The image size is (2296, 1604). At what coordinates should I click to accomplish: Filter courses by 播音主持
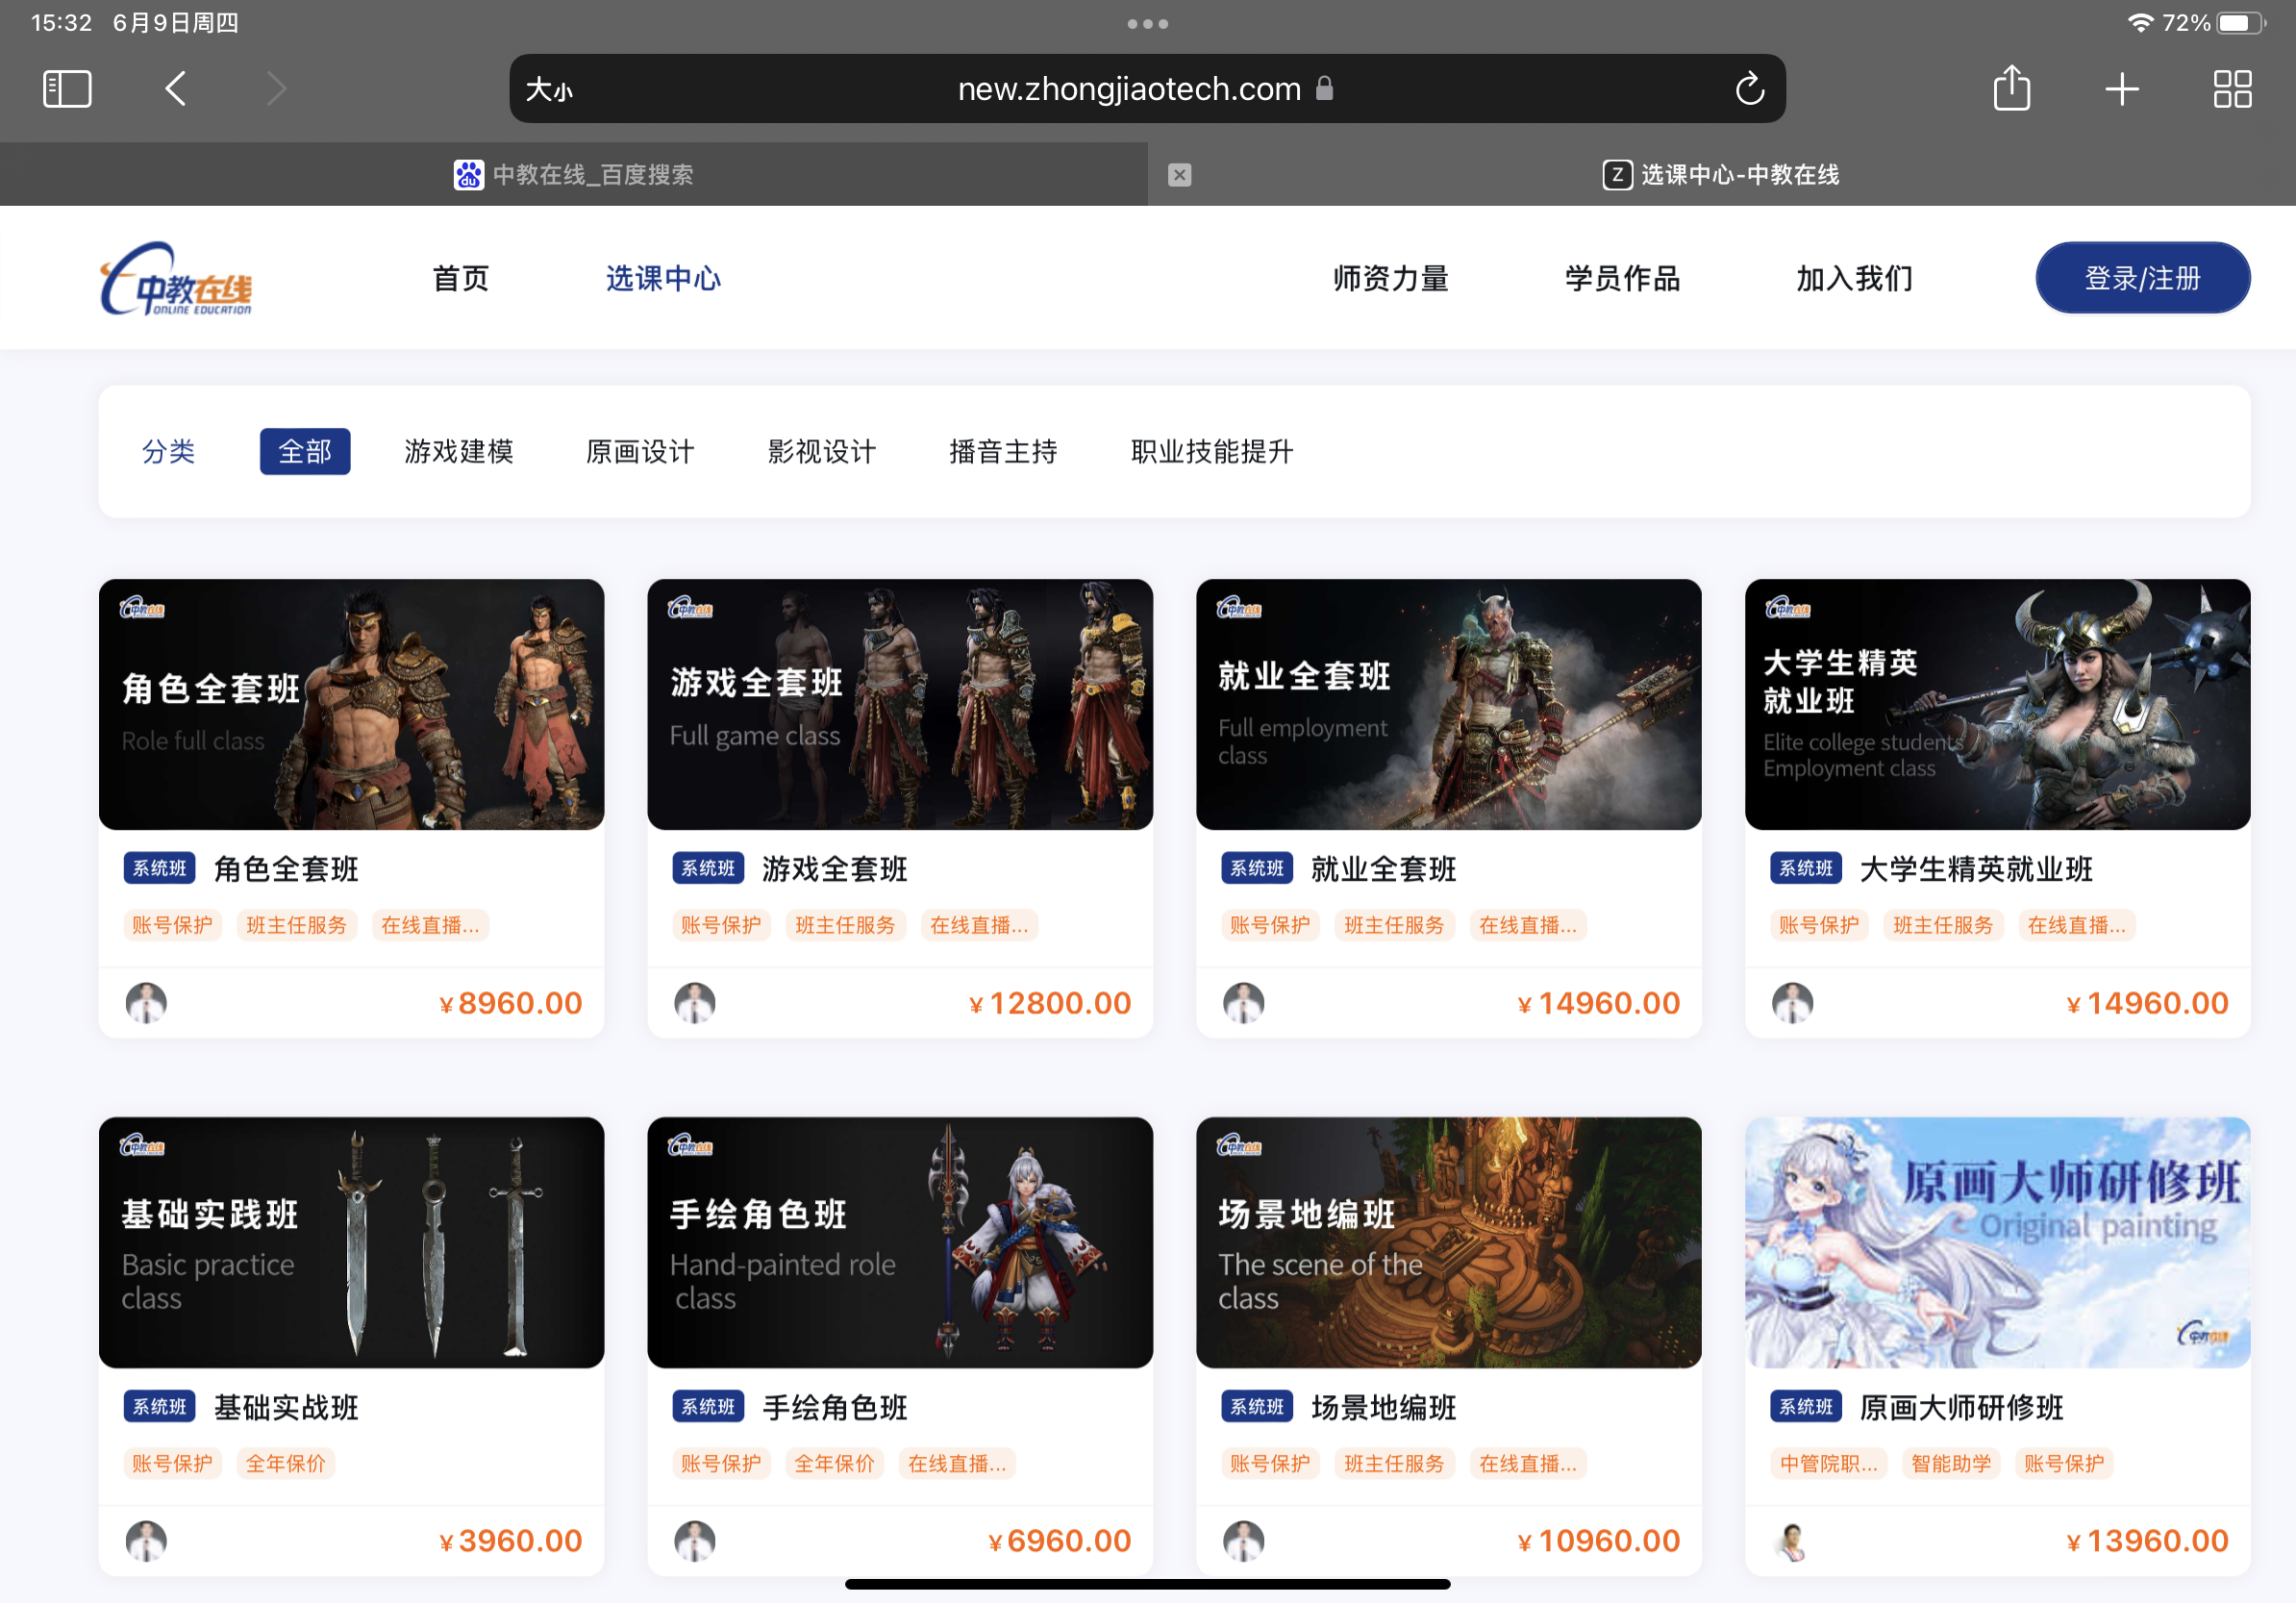click(1003, 451)
